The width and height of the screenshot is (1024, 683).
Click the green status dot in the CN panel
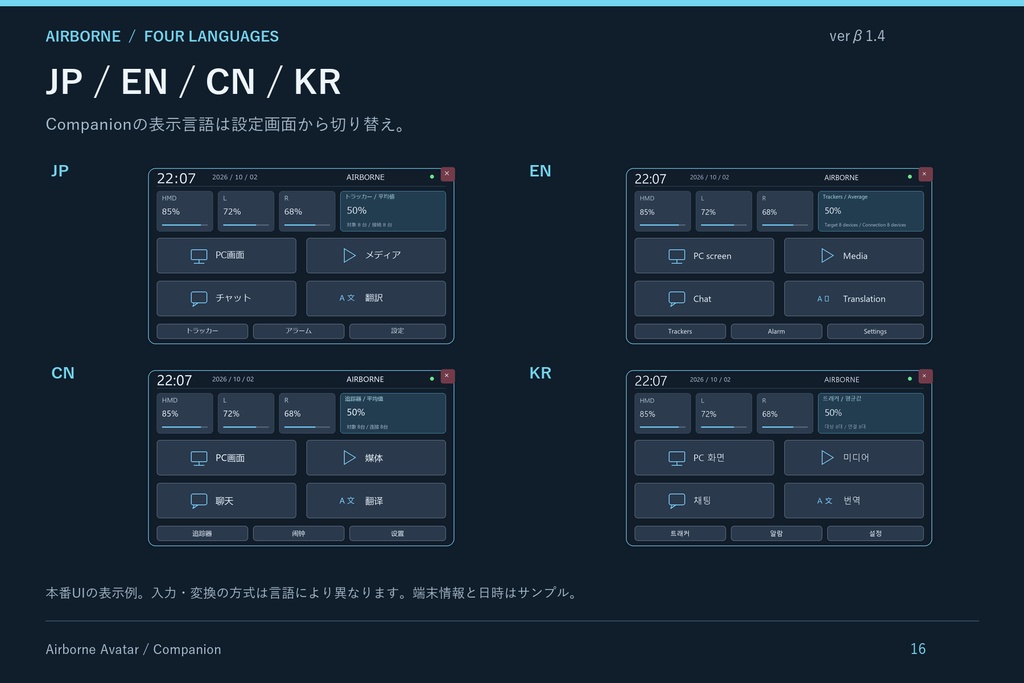click(x=432, y=379)
